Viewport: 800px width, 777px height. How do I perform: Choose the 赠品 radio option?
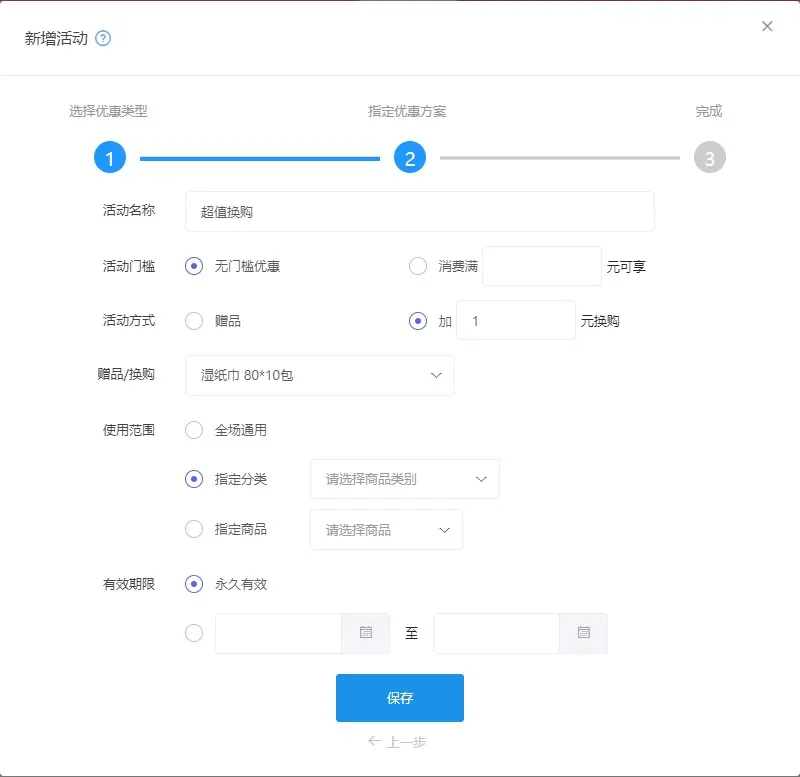[x=194, y=321]
